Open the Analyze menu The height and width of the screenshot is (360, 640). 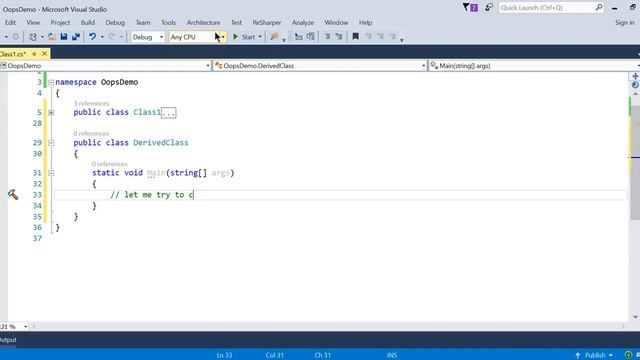pyautogui.click(x=303, y=23)
